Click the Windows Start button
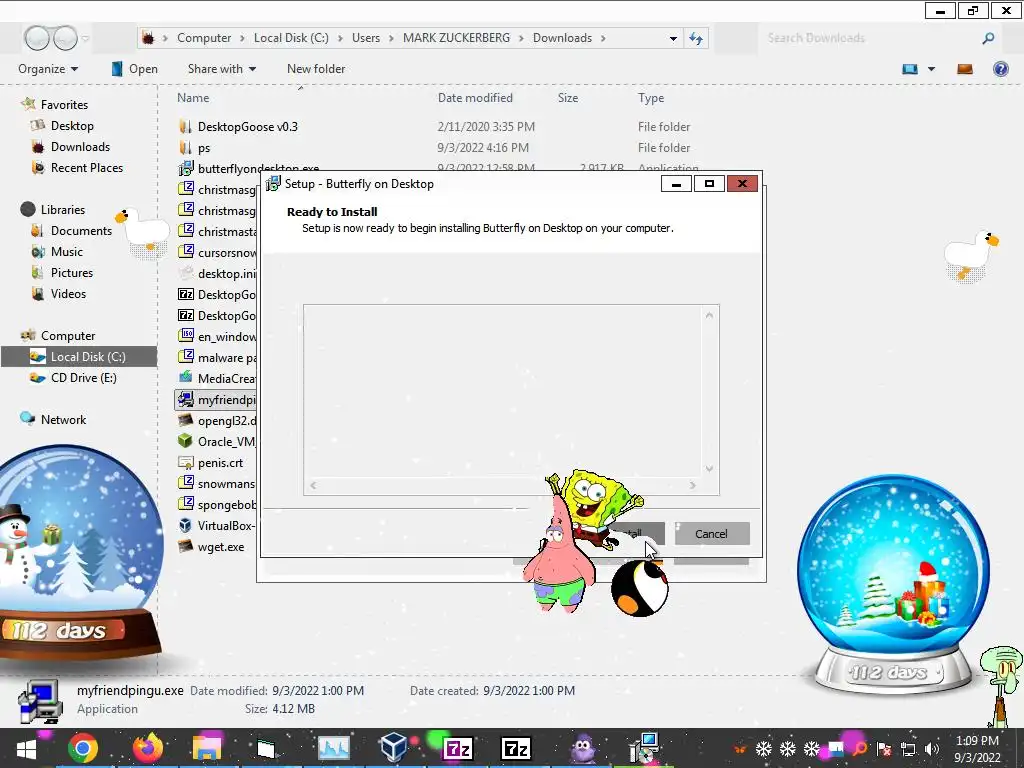Image resolution: width=1024 pixels, height=768 pixels. pyautogui.click(x=27, y=748)
